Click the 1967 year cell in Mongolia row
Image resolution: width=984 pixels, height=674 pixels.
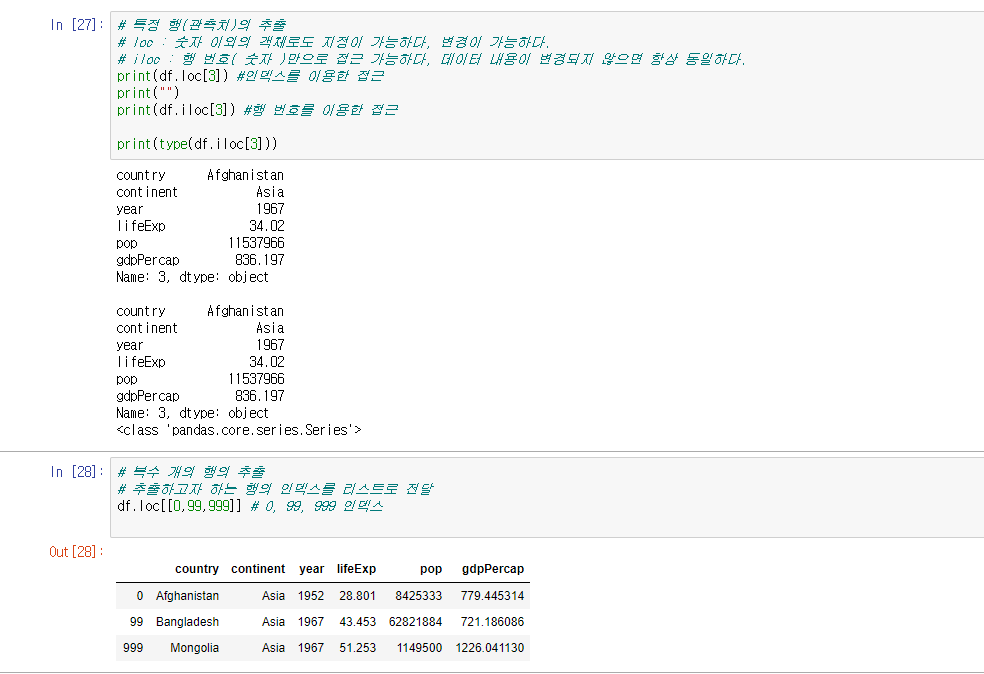tap(311, 648)
